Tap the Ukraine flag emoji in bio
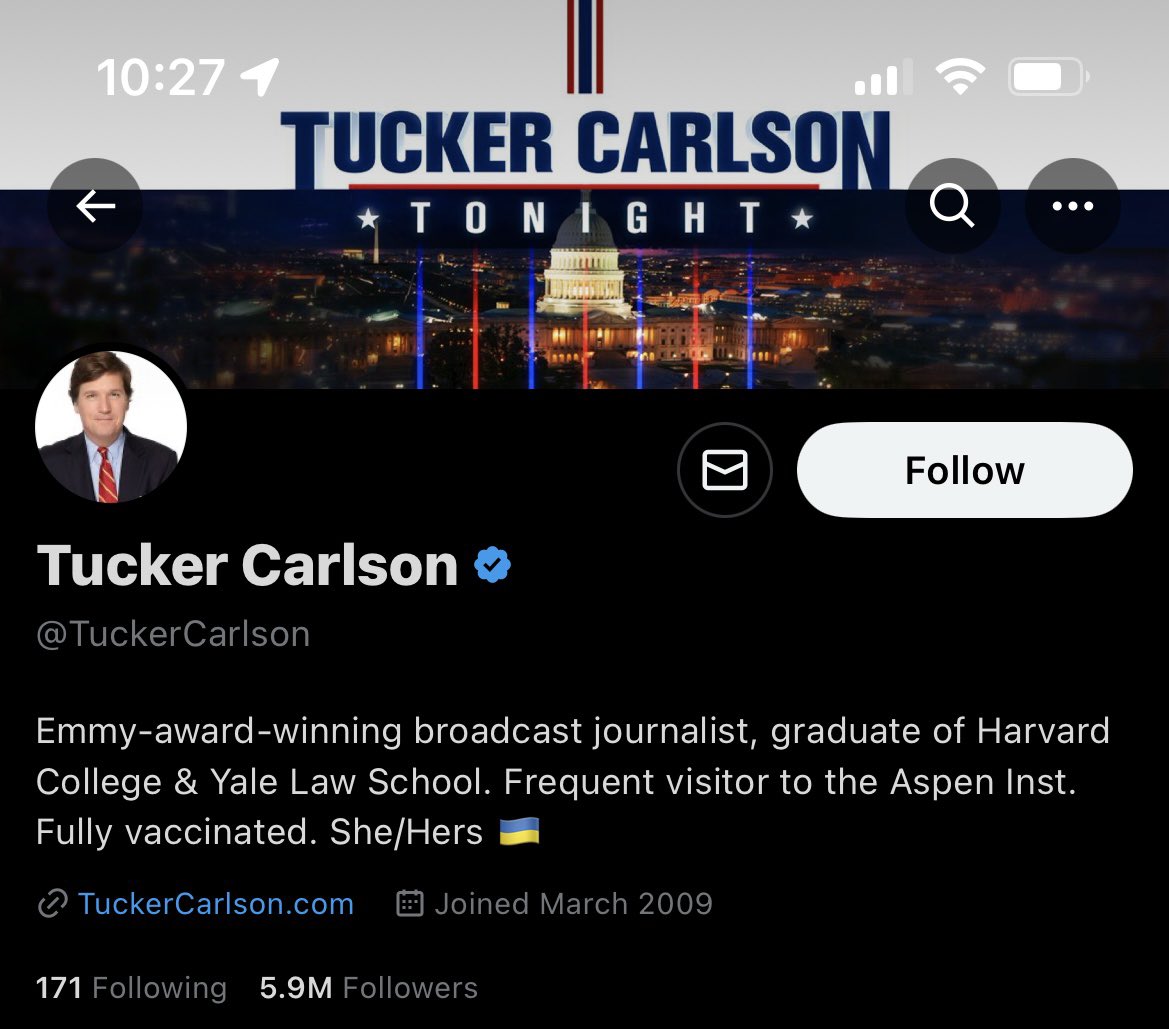This screenshot has width=1169, height=1029. [519, 831]
